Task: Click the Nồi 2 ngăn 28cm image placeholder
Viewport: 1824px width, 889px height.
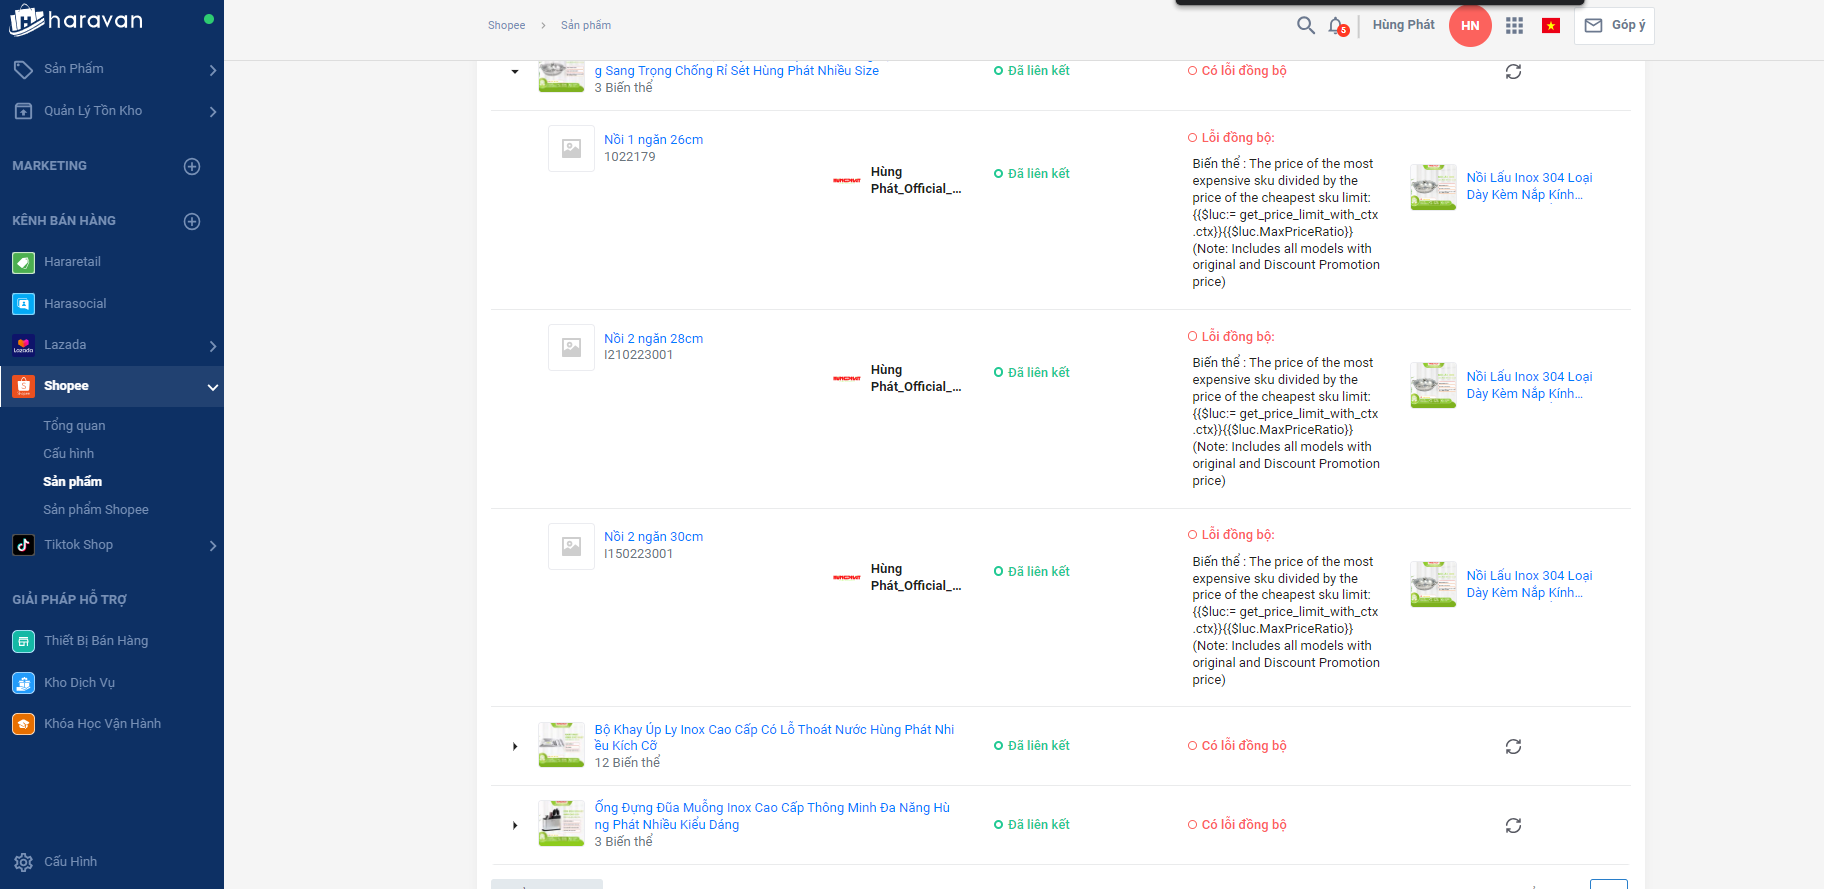Action: click(x=571, y=348)
